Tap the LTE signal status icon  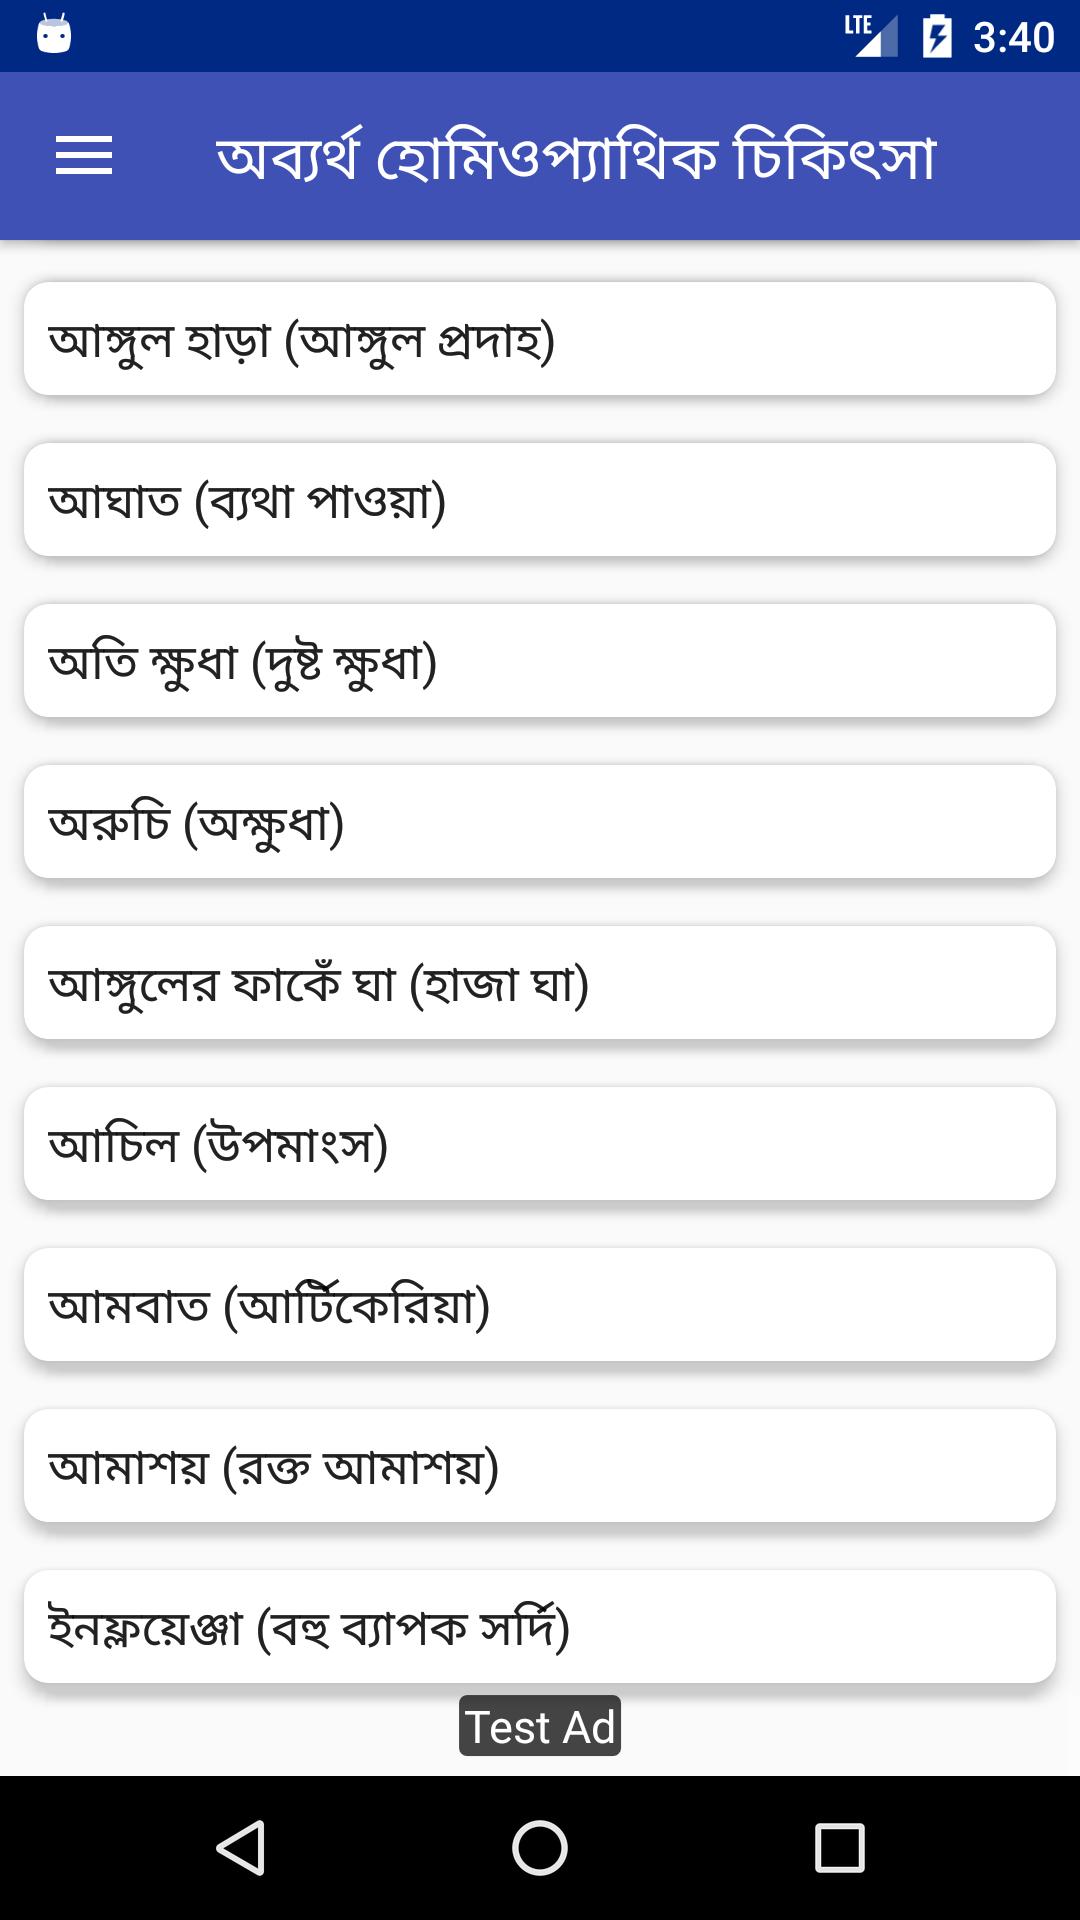pyautogui.click(x=871, y=36)
